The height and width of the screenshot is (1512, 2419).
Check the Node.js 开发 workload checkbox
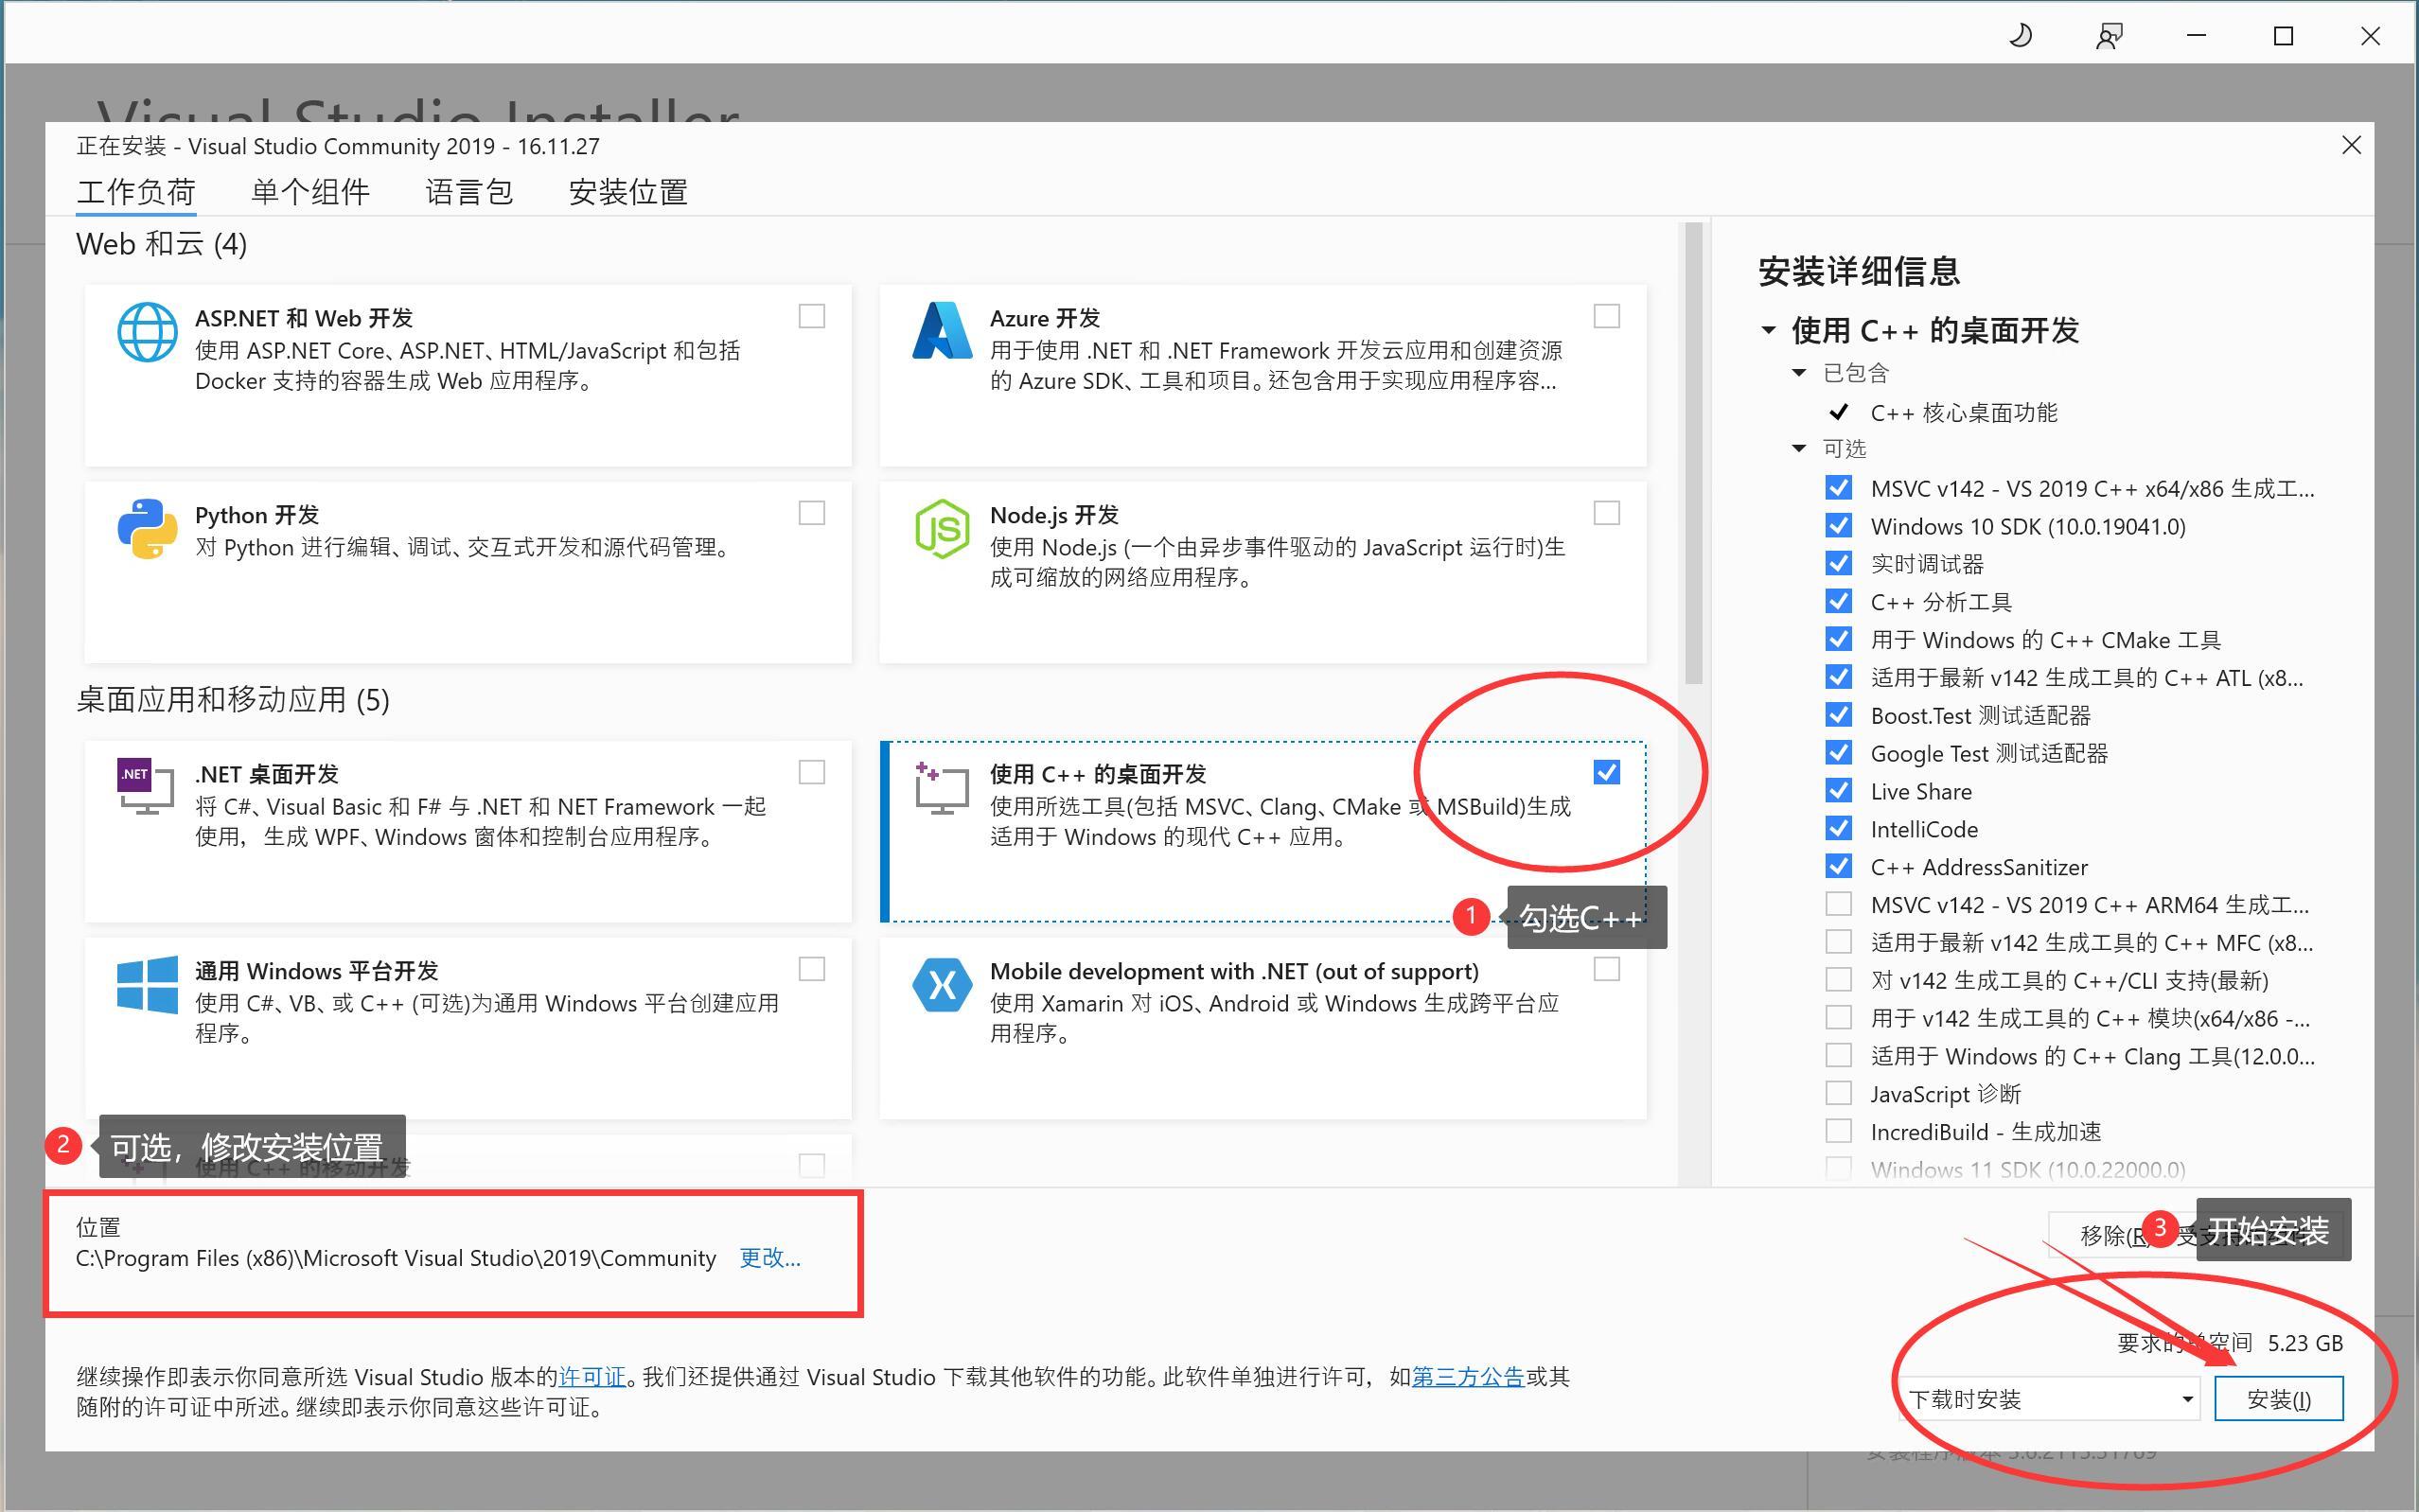click(x=1606, y=513)
